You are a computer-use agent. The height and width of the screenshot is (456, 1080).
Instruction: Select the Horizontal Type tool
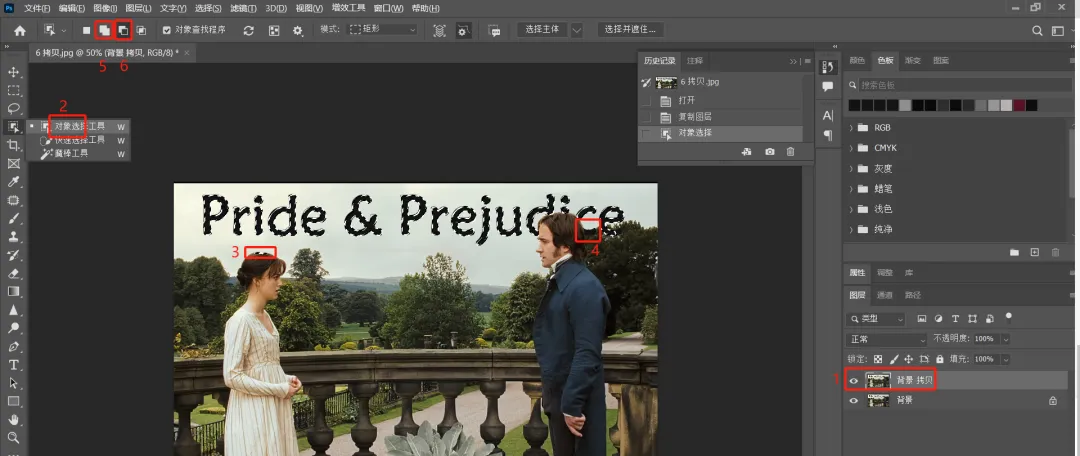point(13,364)
